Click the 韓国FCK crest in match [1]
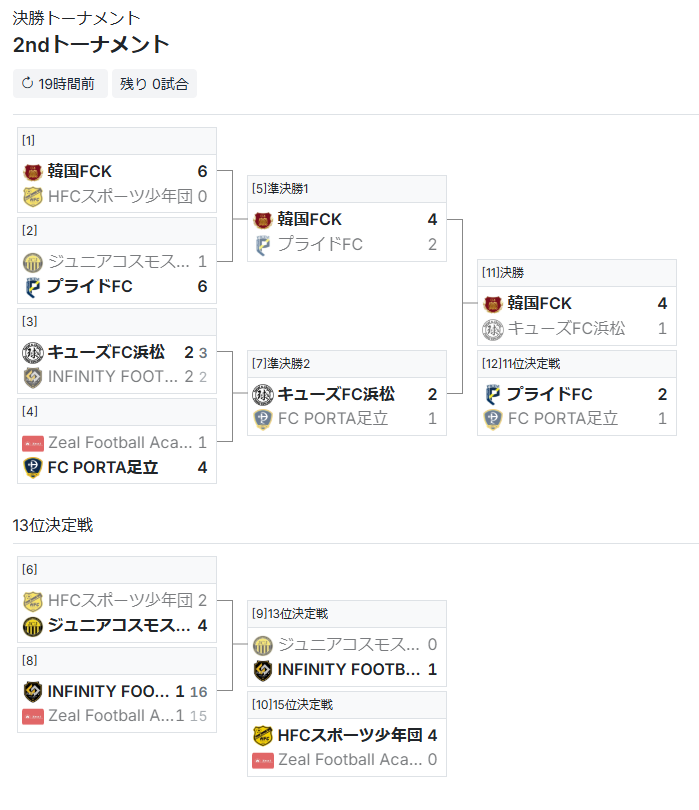Image resolution: width=699 pixels, height=810 pixels. (x=33, y=172)
